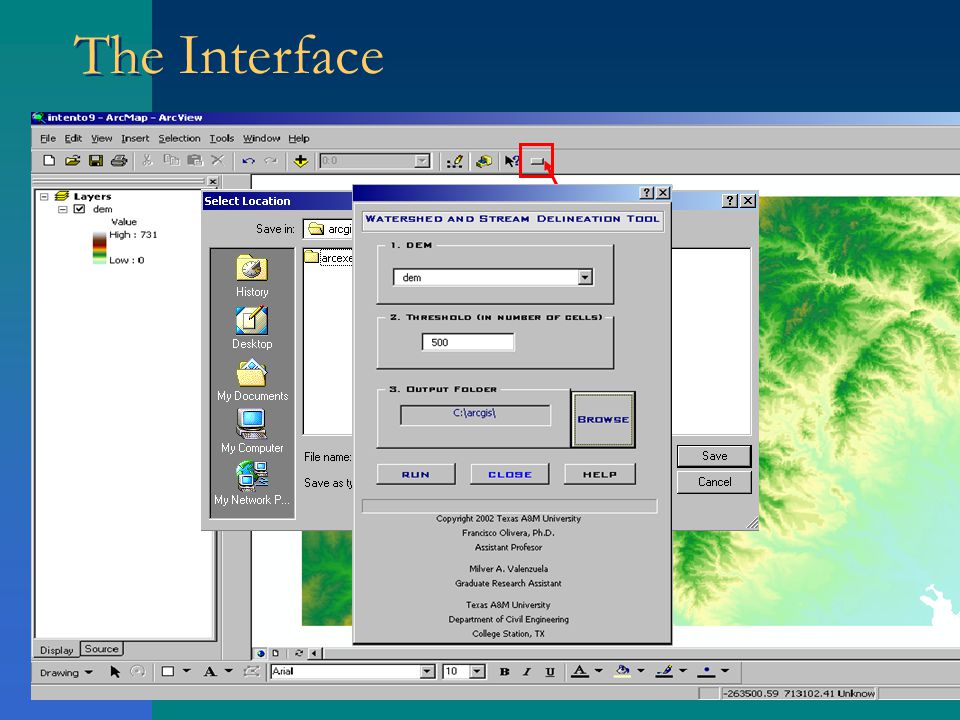Image resolution: width=960 pixels, height=720 pixels.
Task: Open the Editor toolbar
Action: (454, 161)
